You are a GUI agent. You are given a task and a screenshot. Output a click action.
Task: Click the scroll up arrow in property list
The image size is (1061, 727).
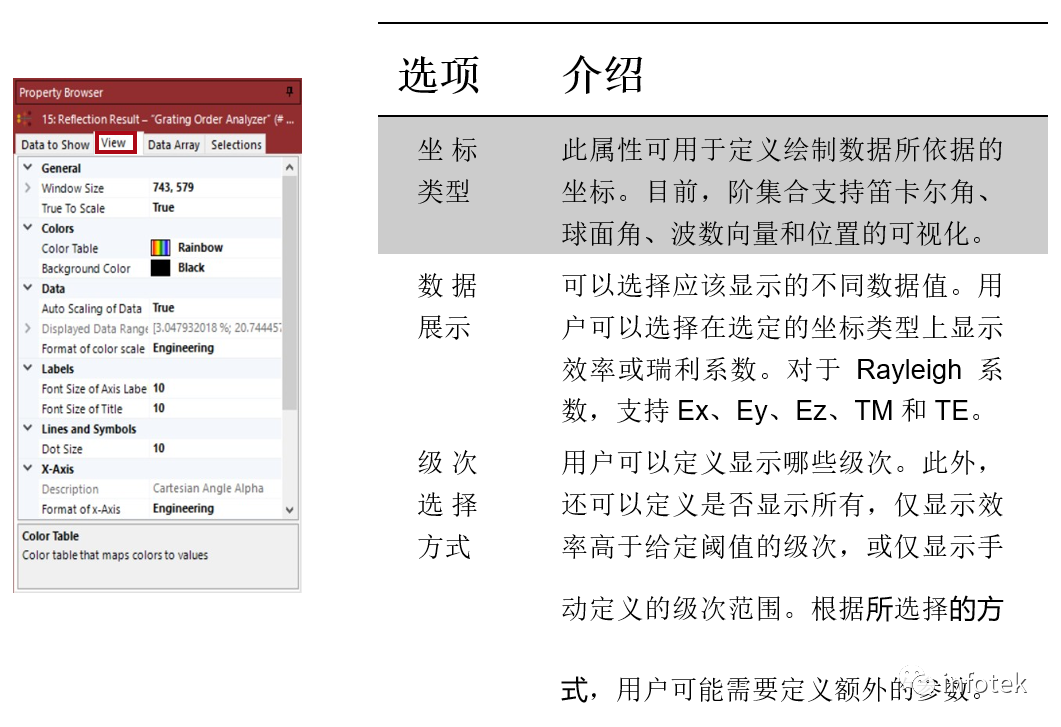click(x=290, y=167)
